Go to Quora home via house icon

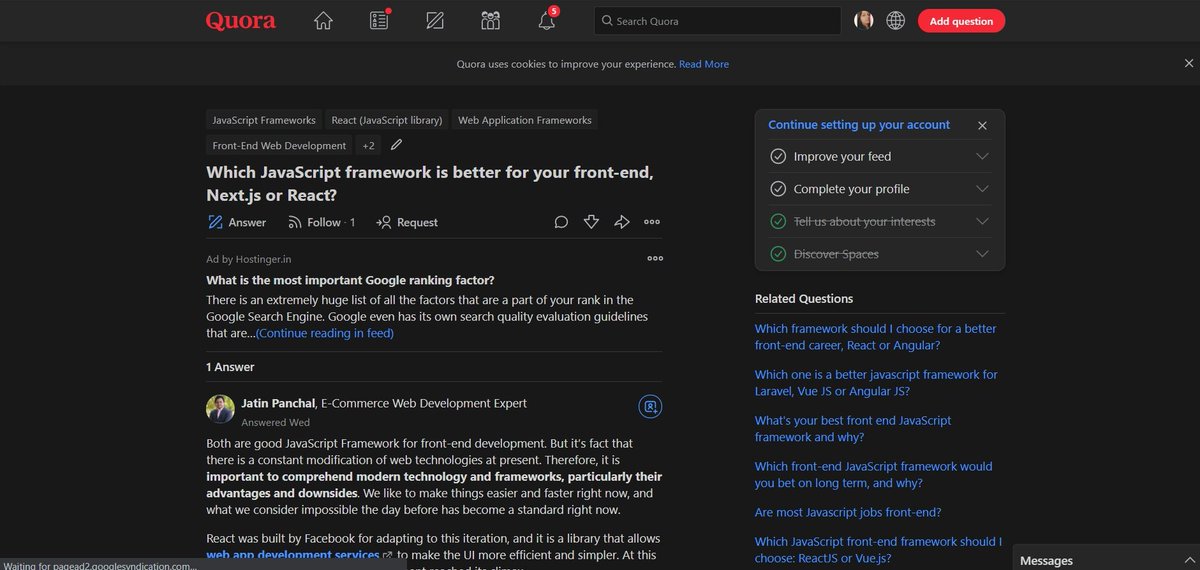click(323, 21)
